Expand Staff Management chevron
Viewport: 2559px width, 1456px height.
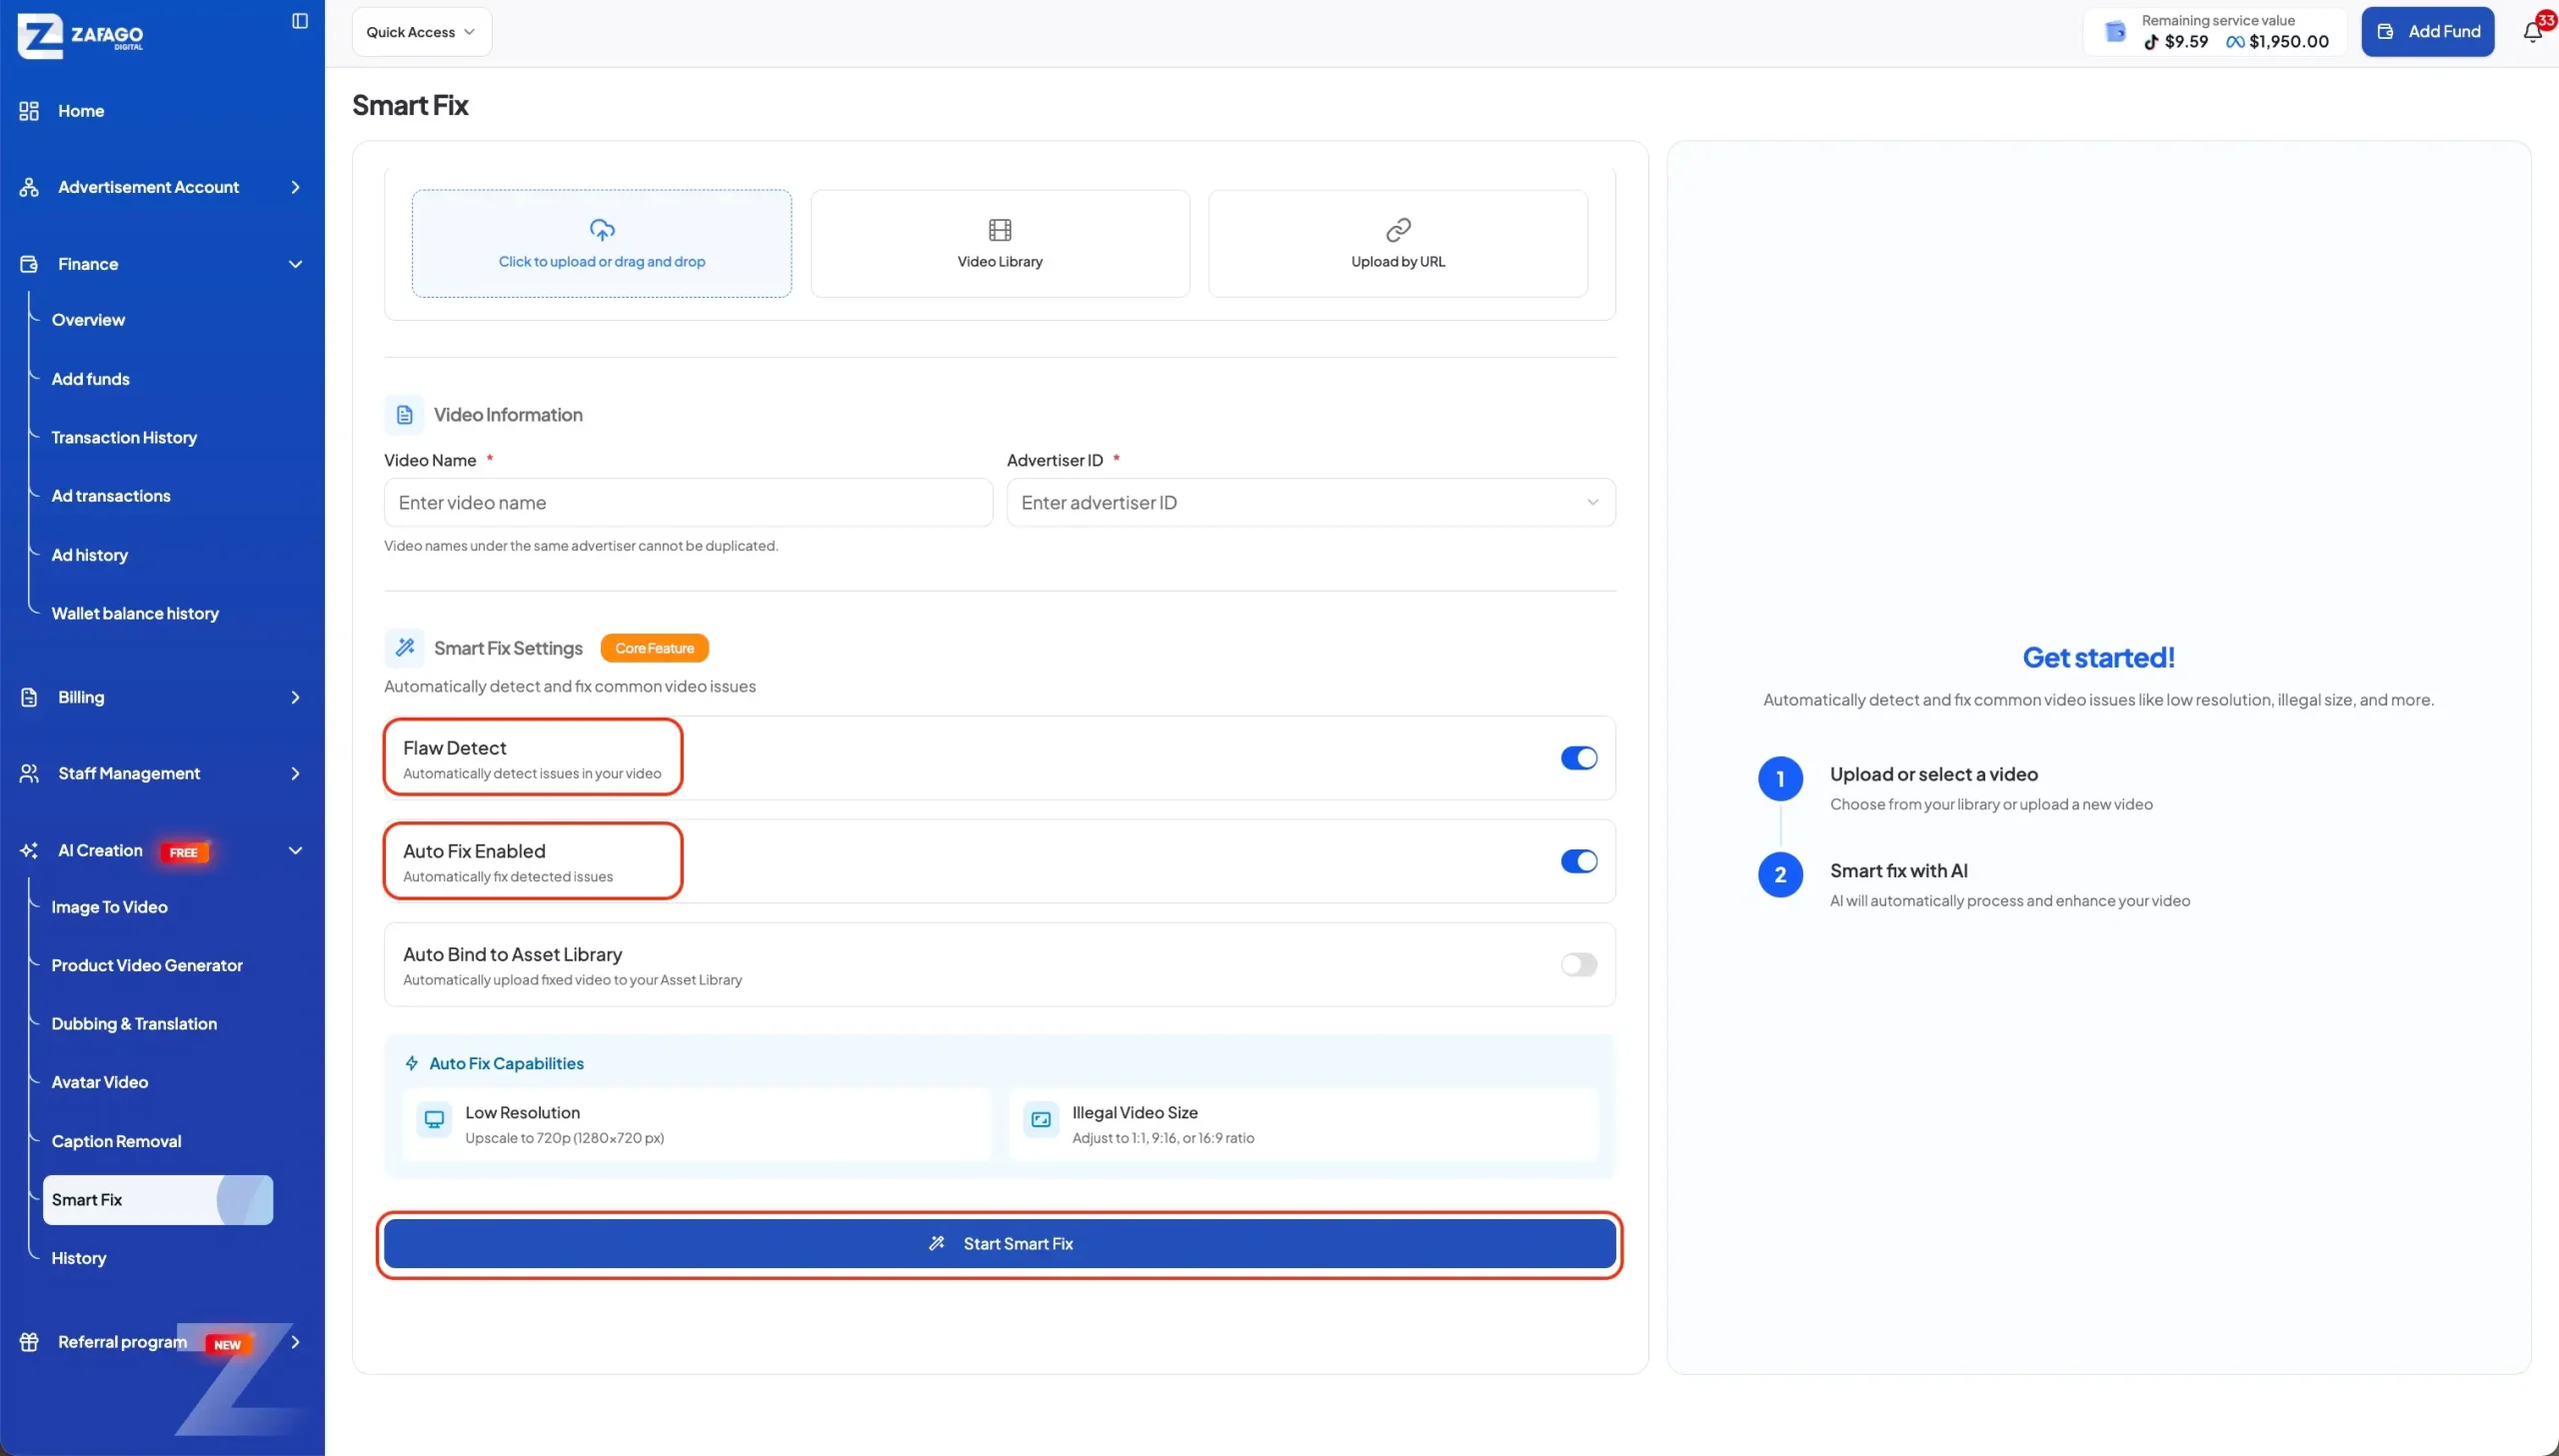point(295,773)
